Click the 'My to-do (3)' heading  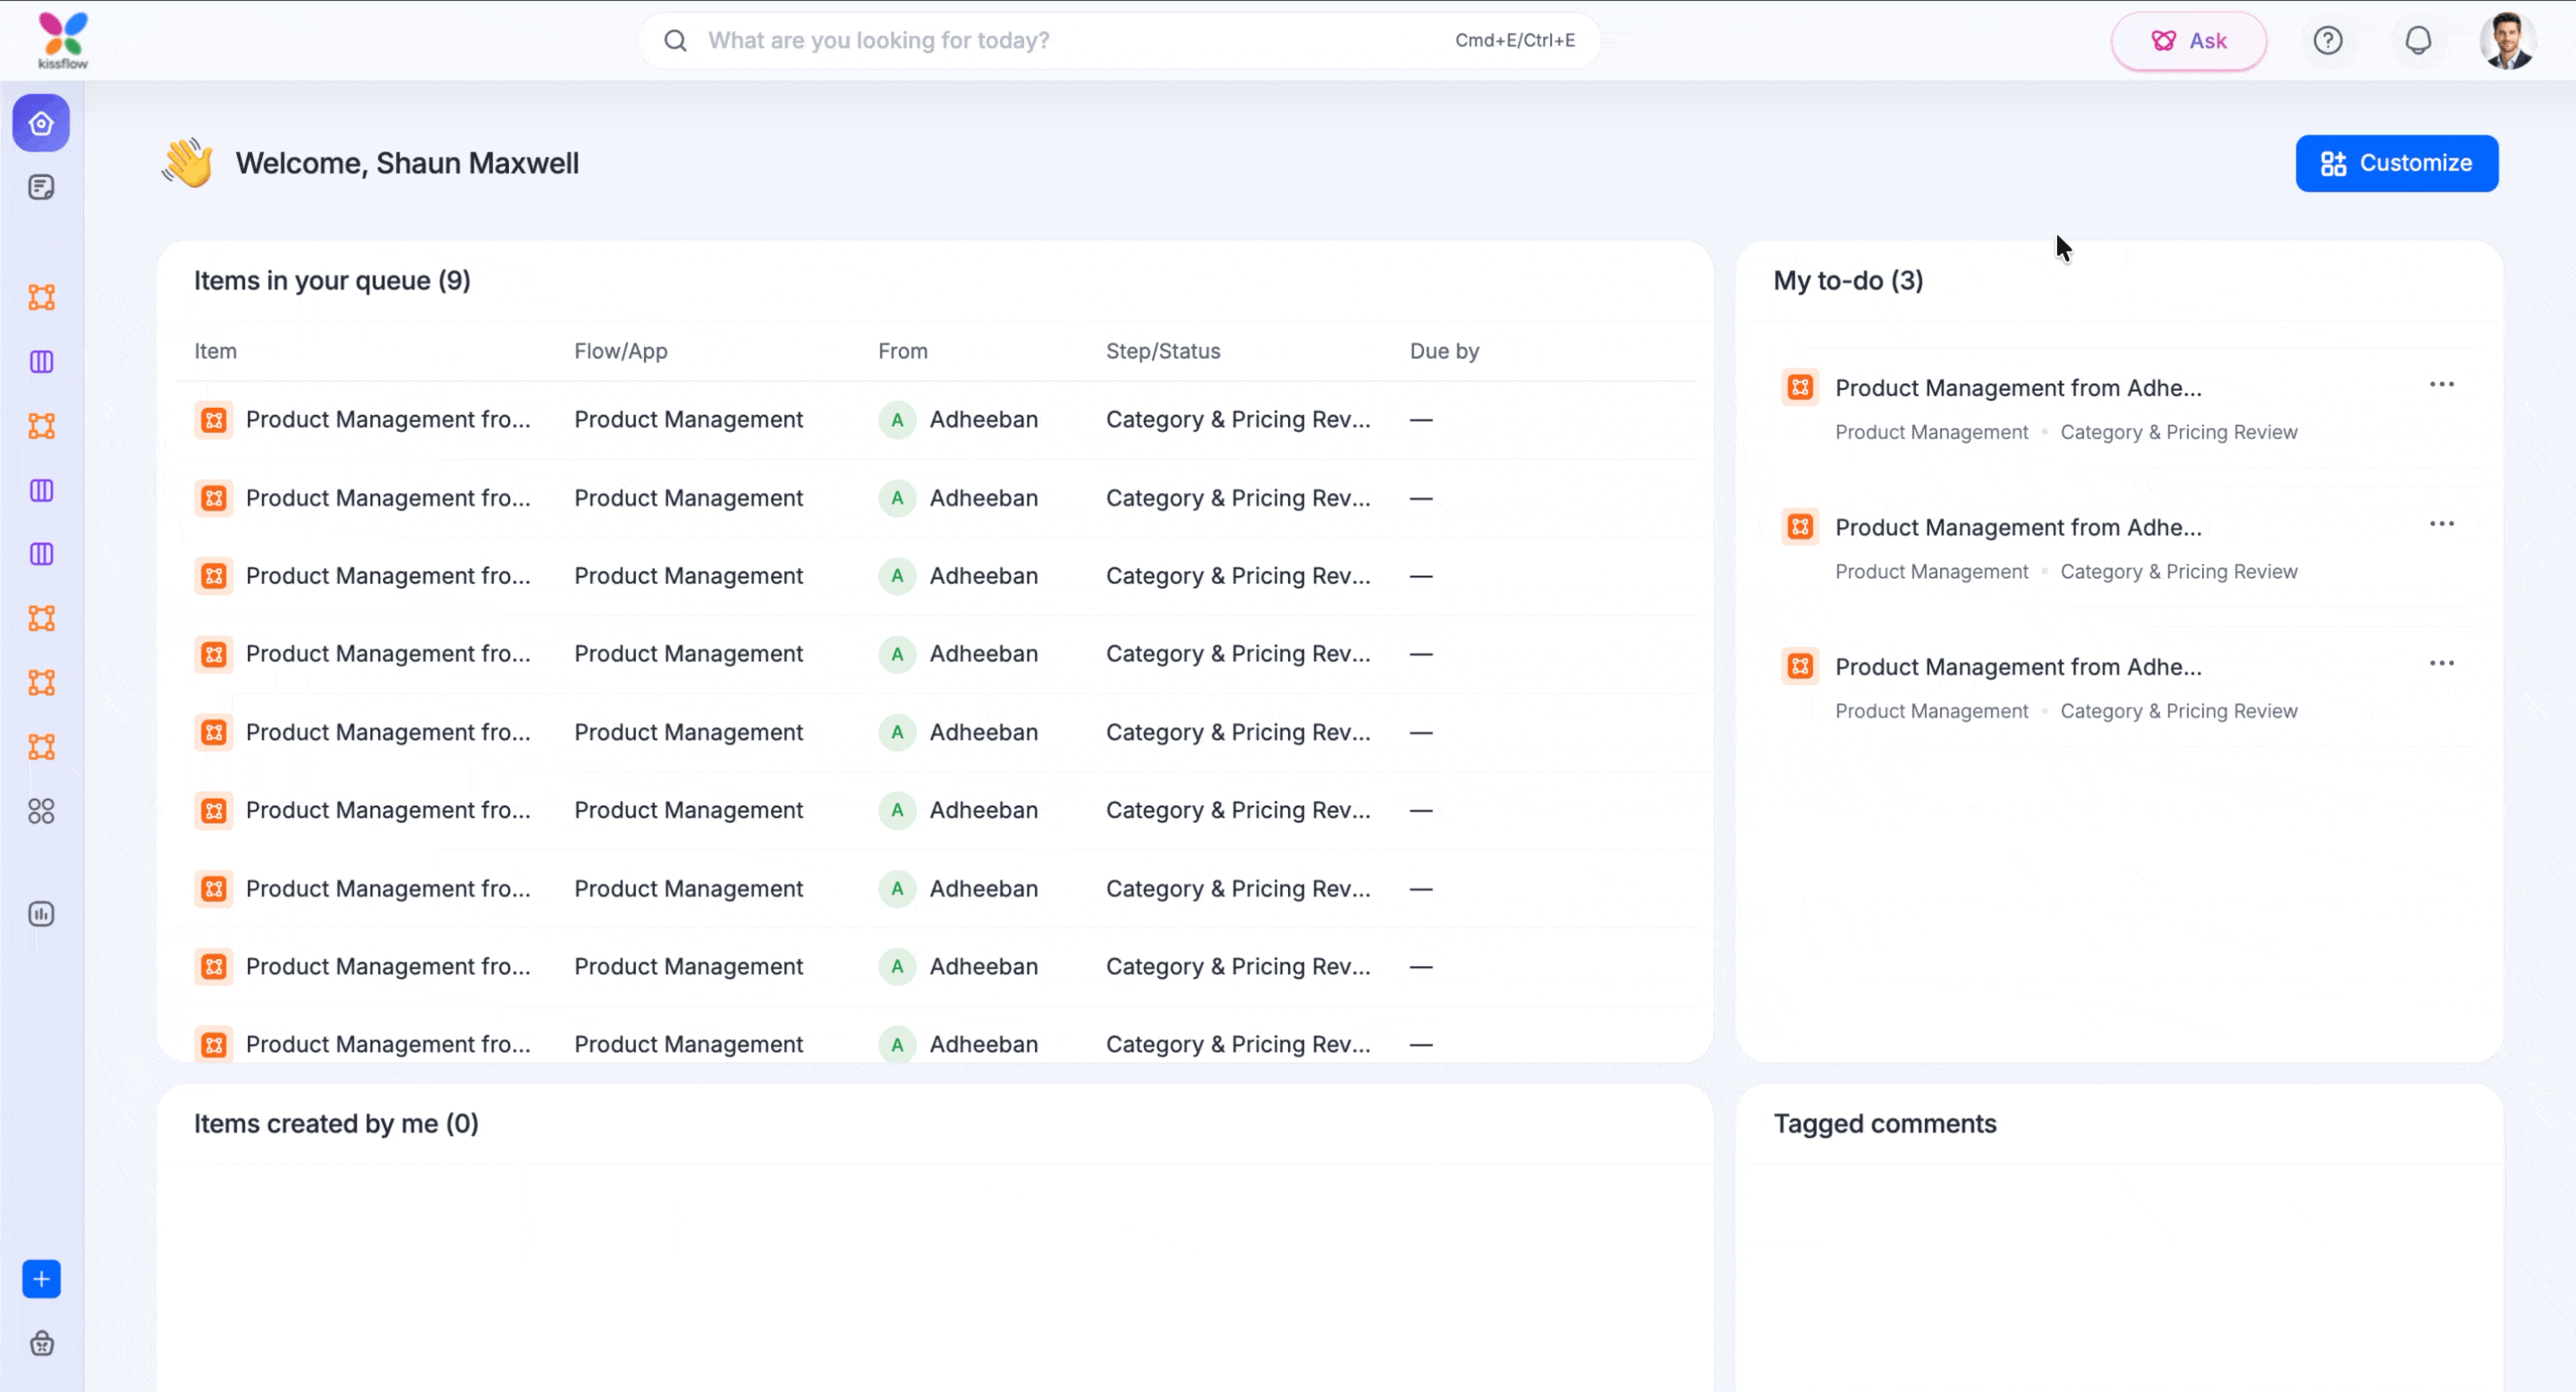pyautogui.click(x=1848, y=281)
